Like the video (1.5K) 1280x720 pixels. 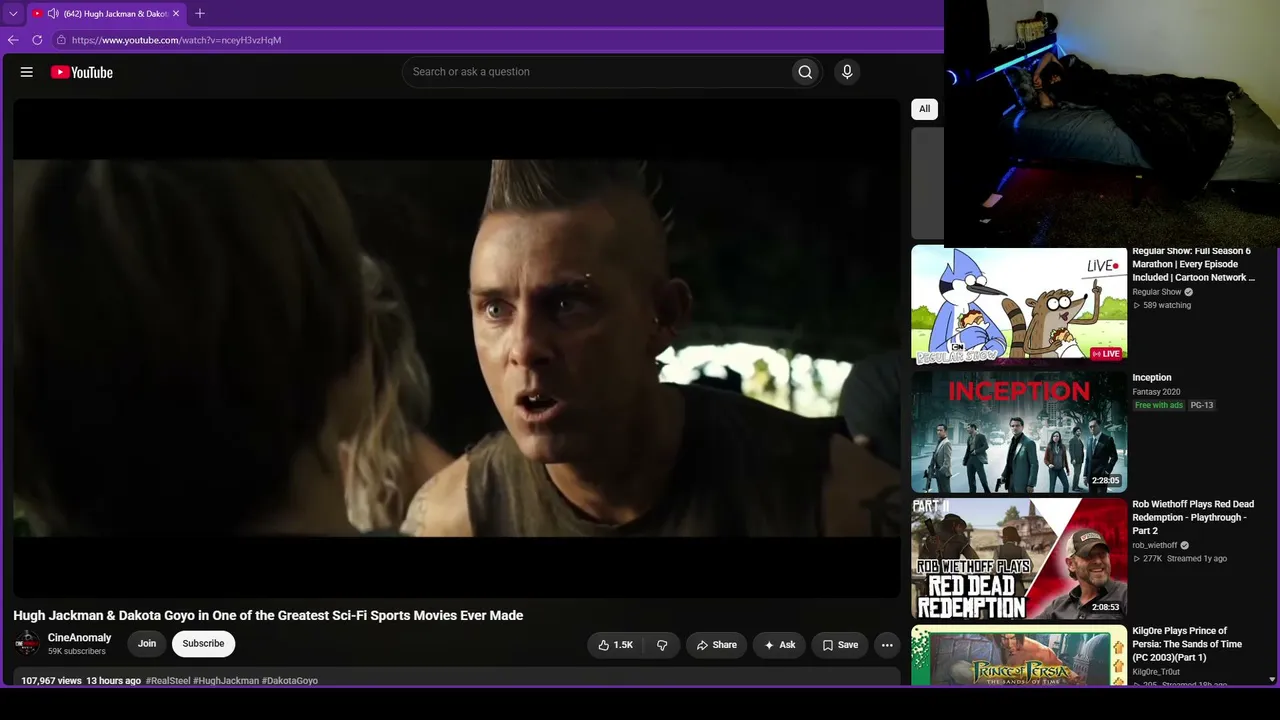click(615, 645)
